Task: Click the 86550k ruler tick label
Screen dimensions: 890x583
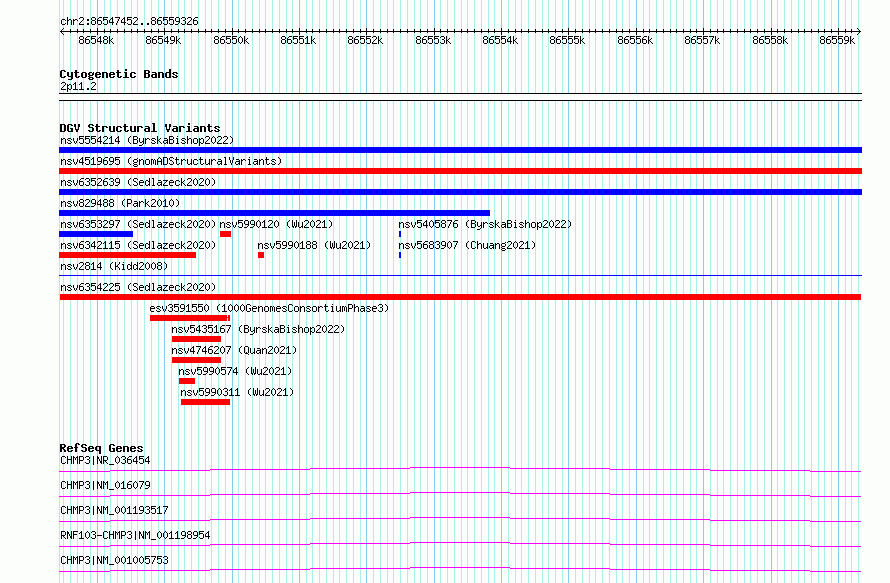Action: click(x=231, y=41)
